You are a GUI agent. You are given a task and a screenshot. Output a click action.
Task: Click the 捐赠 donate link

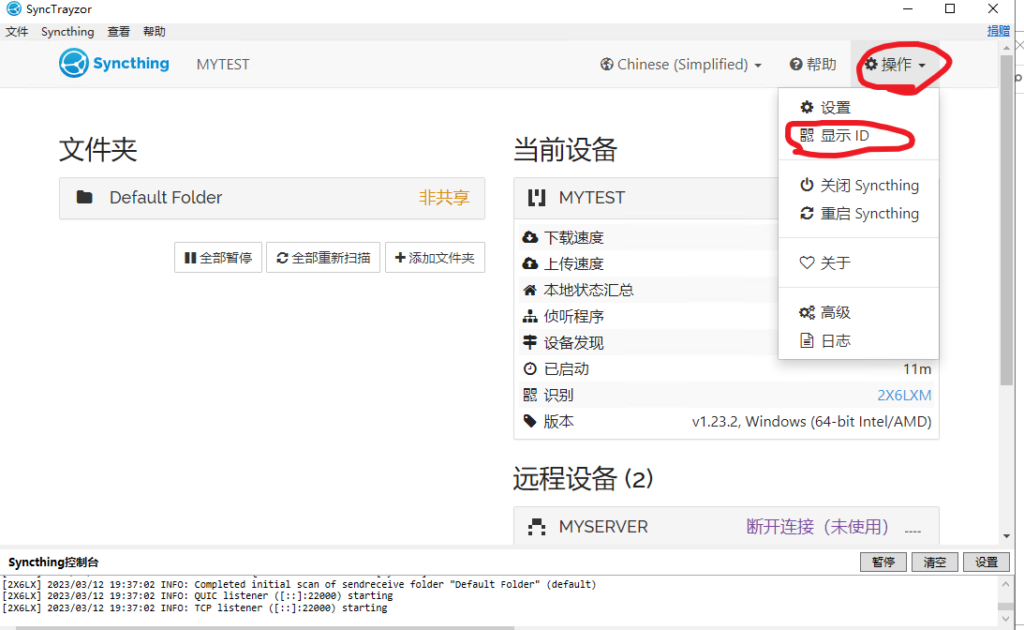click(998, 31)
